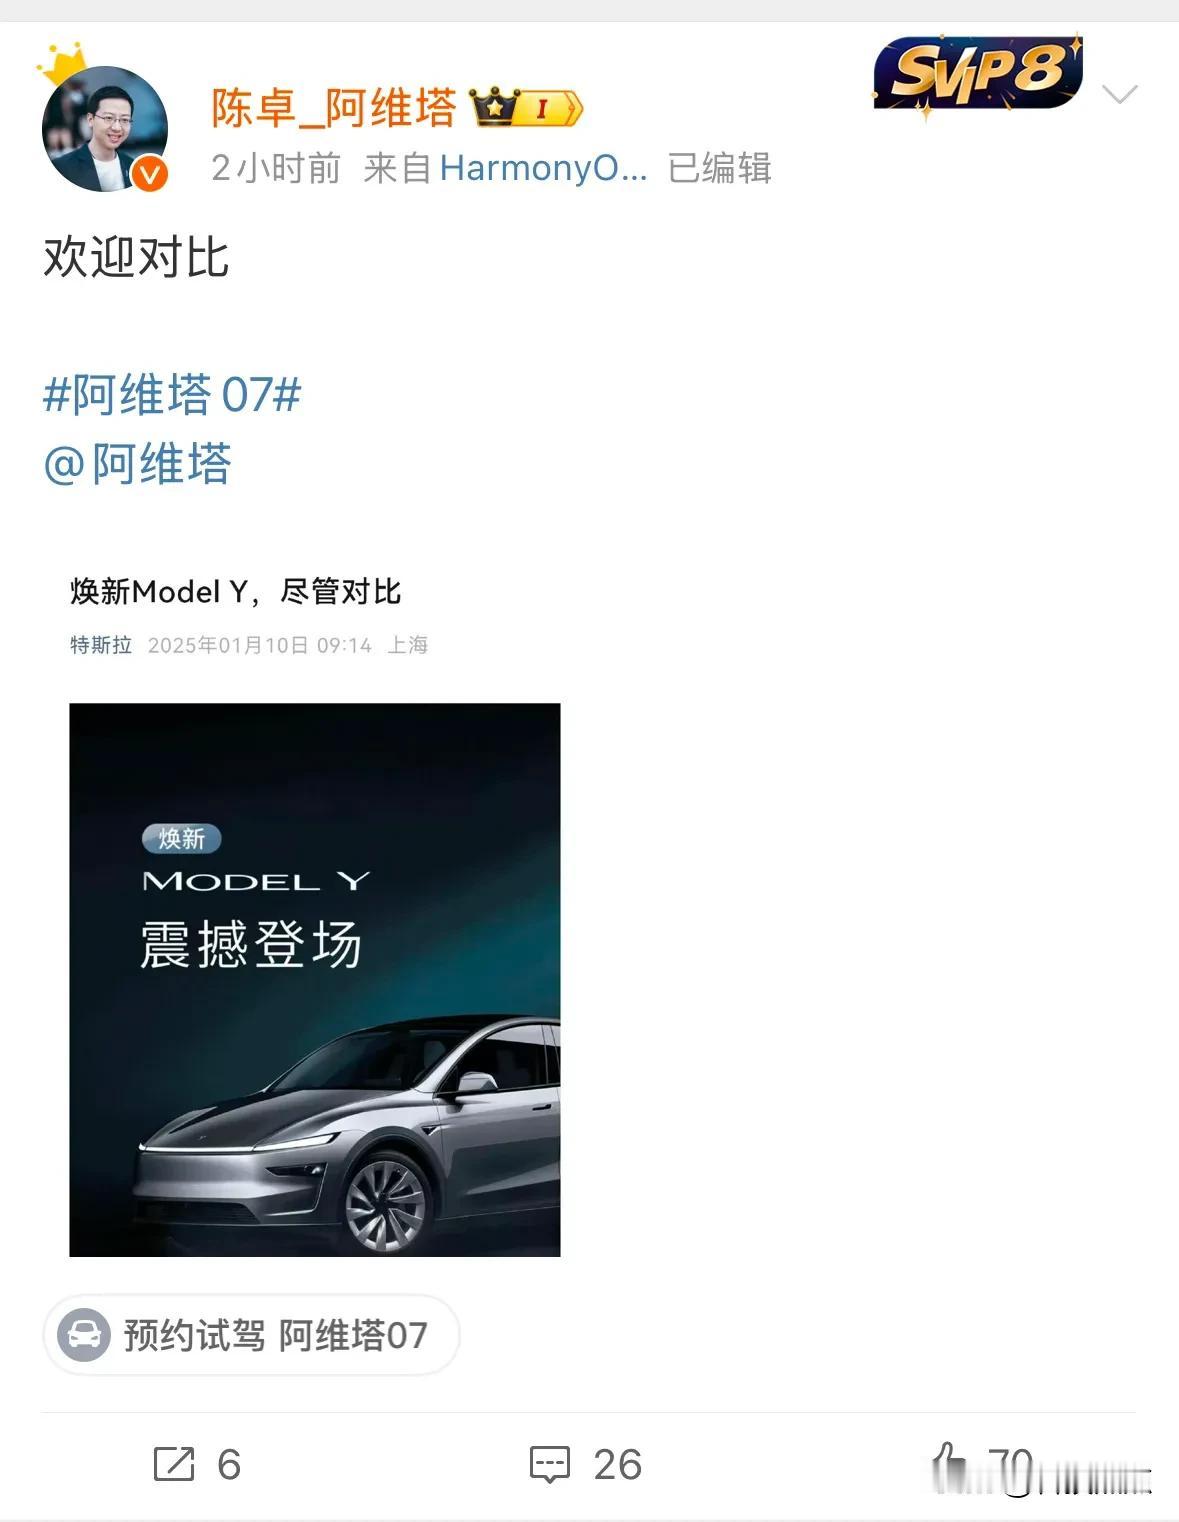
Task: Tap the SVIP8 membership badge
Action: (x=978, y=74)
